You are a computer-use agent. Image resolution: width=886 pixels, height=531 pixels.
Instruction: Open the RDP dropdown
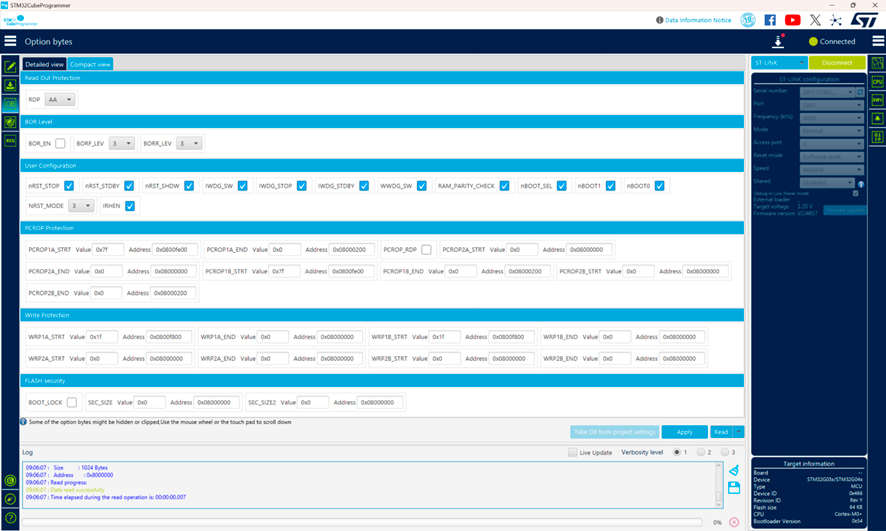click(60, 100)
